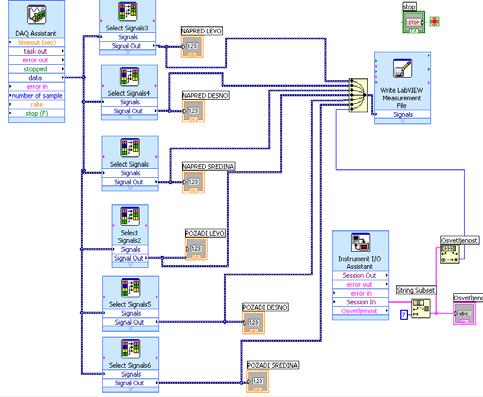This screenshot has width=483, height=397.
Task: Click Osvetljenost output of Instrument I/O Assistant
Action: coord(360,311)
